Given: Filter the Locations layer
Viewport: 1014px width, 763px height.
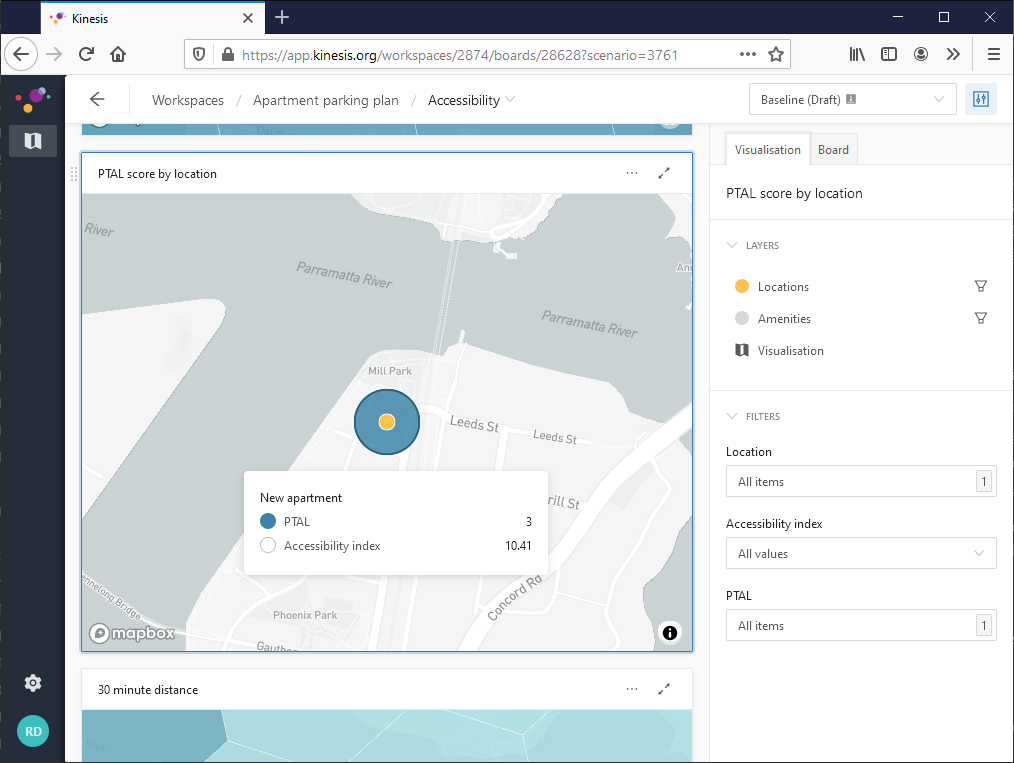Looking at the screenshot, I should tap(980, 286).
